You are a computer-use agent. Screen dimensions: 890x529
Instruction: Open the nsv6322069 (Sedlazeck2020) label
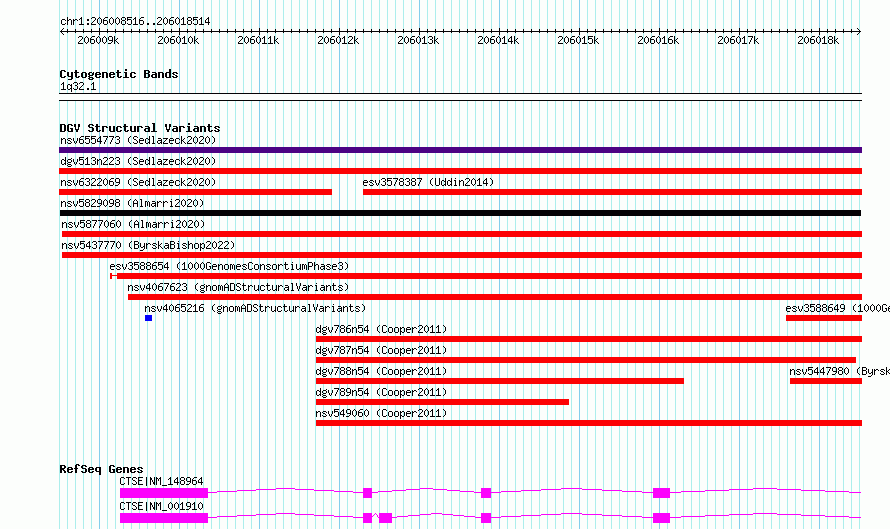[x=138, y=182]
